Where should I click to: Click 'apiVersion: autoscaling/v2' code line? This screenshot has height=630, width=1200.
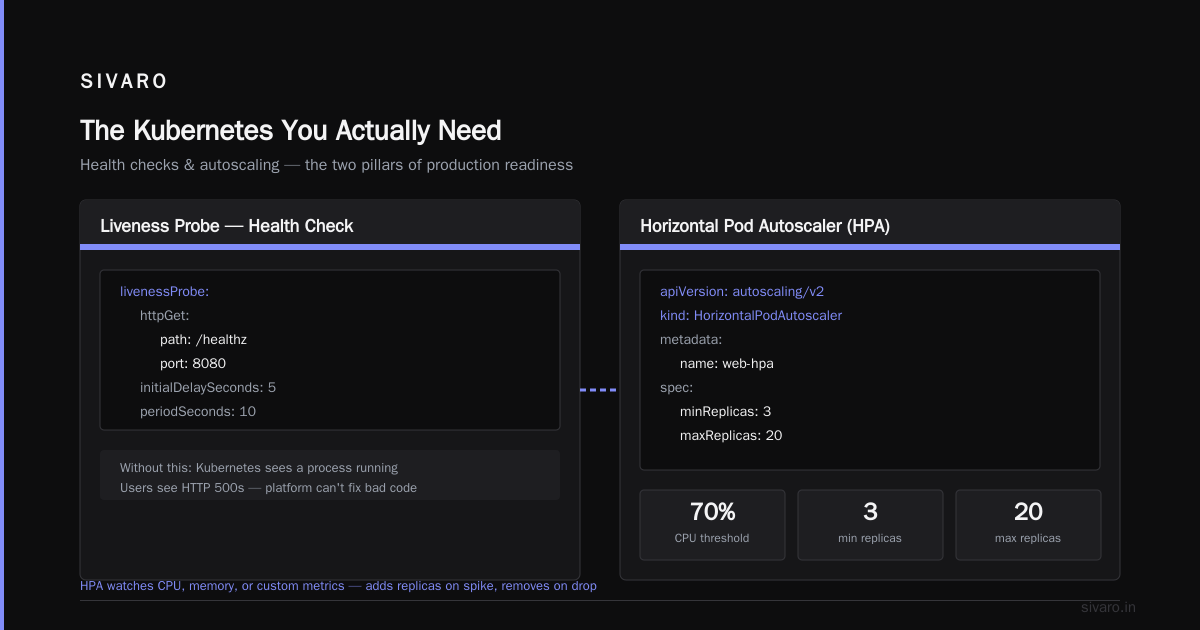pos(742,292)
